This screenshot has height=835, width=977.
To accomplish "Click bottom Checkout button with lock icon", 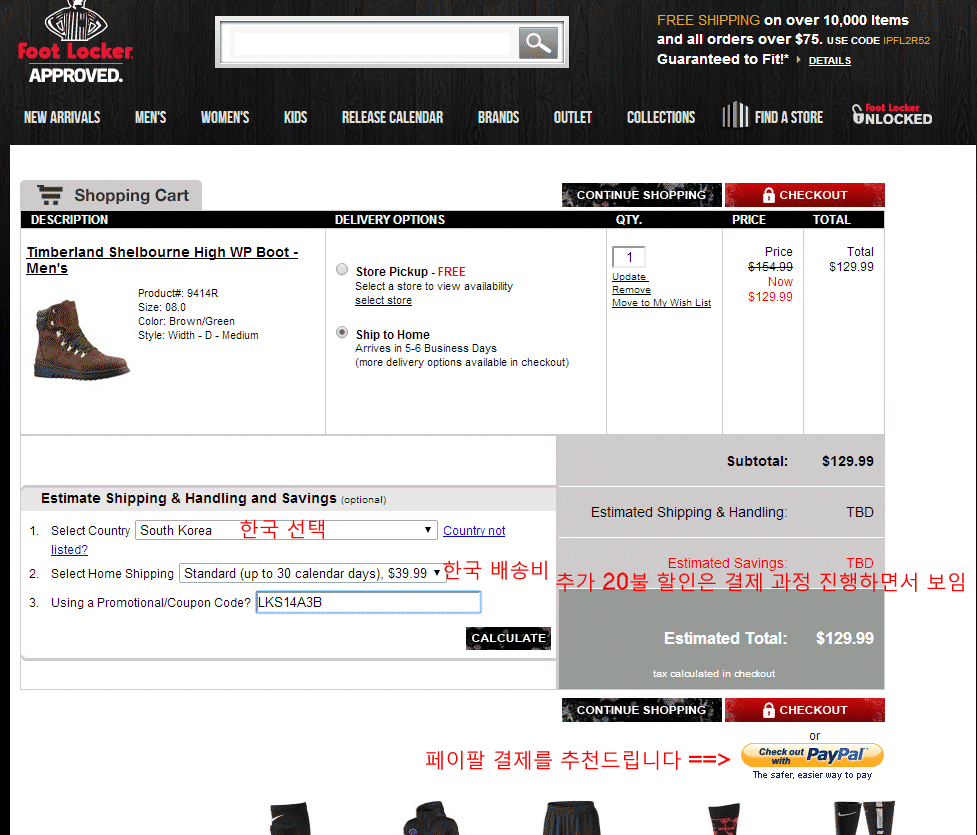I will pos(804,710).
